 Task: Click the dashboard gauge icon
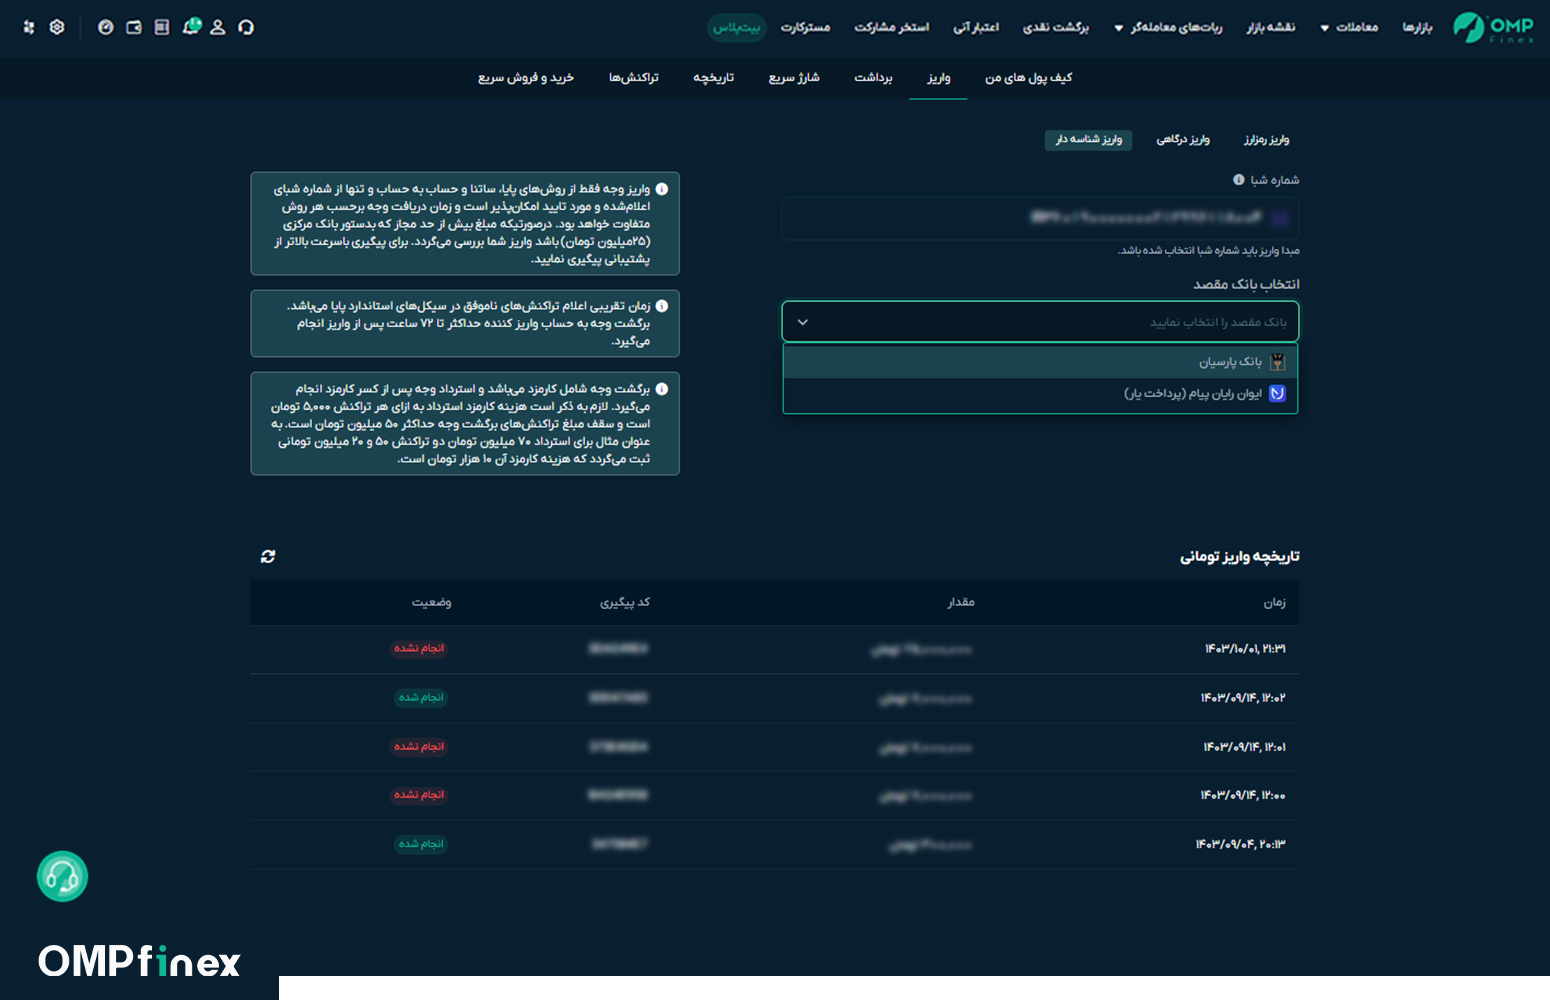point(105,27)
